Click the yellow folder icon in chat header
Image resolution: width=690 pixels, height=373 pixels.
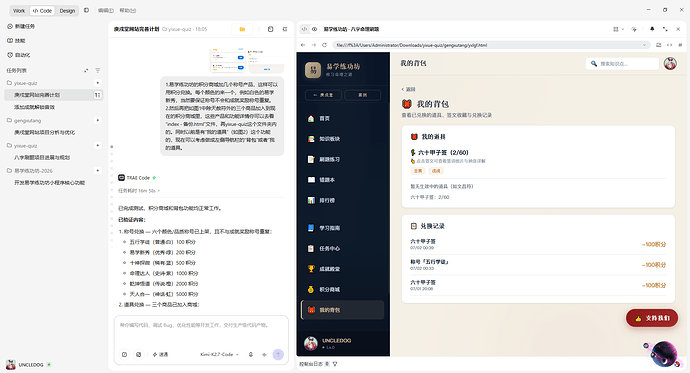click(242, 29)
